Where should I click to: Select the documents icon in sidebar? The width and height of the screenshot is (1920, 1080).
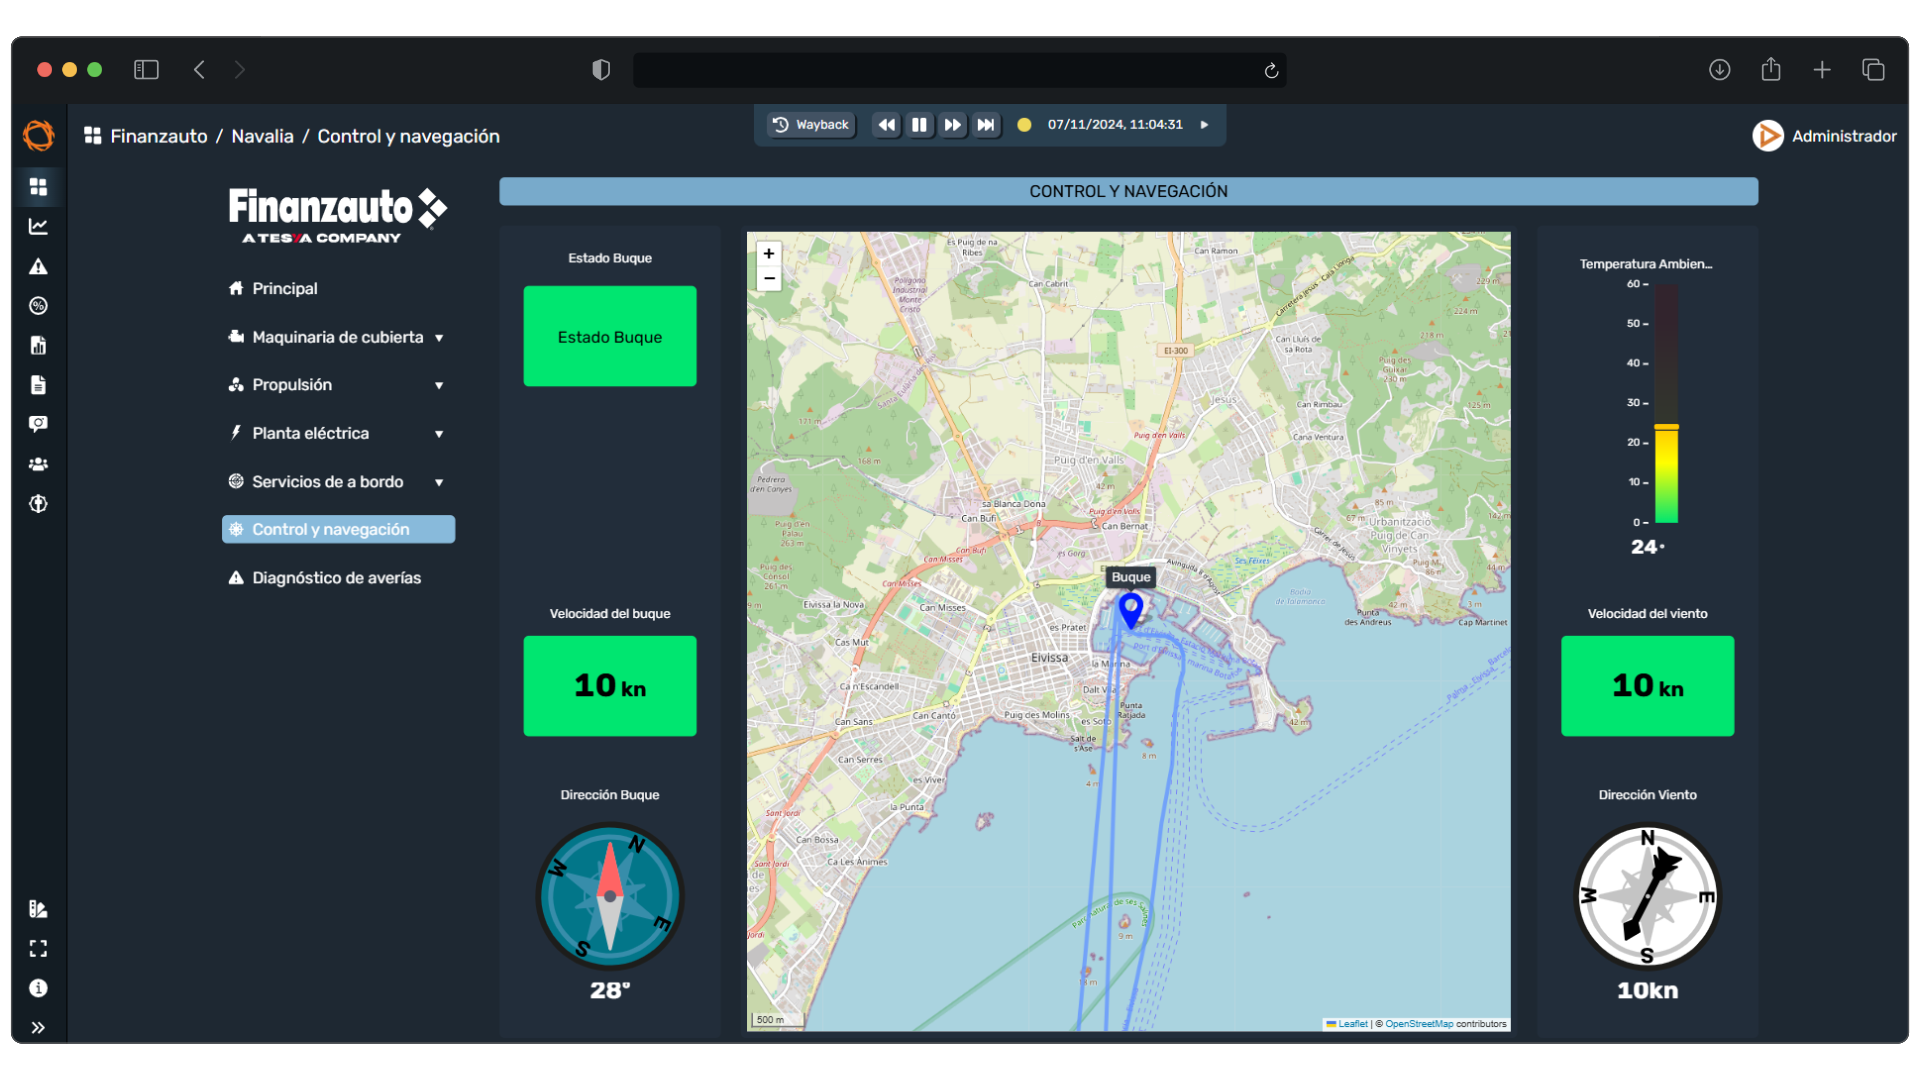(38, 384)
